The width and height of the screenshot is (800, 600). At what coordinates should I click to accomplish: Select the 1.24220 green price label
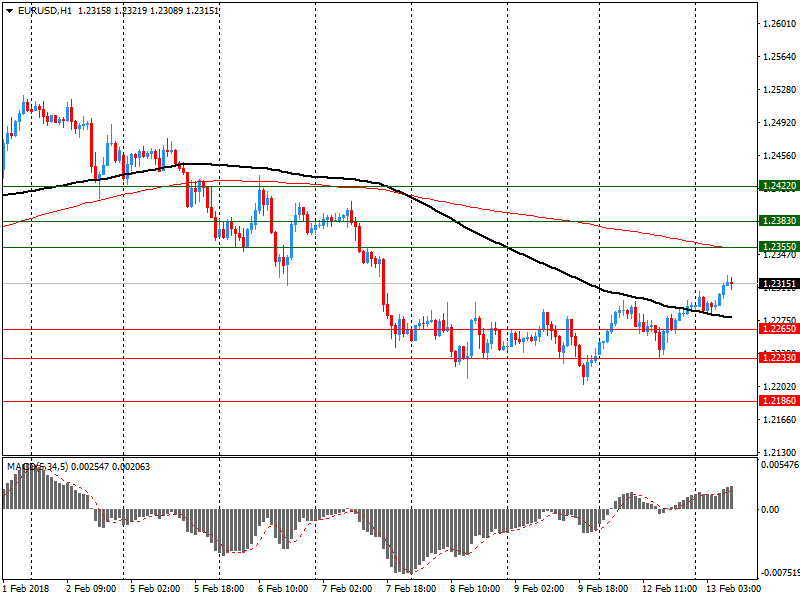tap(778, 186)
